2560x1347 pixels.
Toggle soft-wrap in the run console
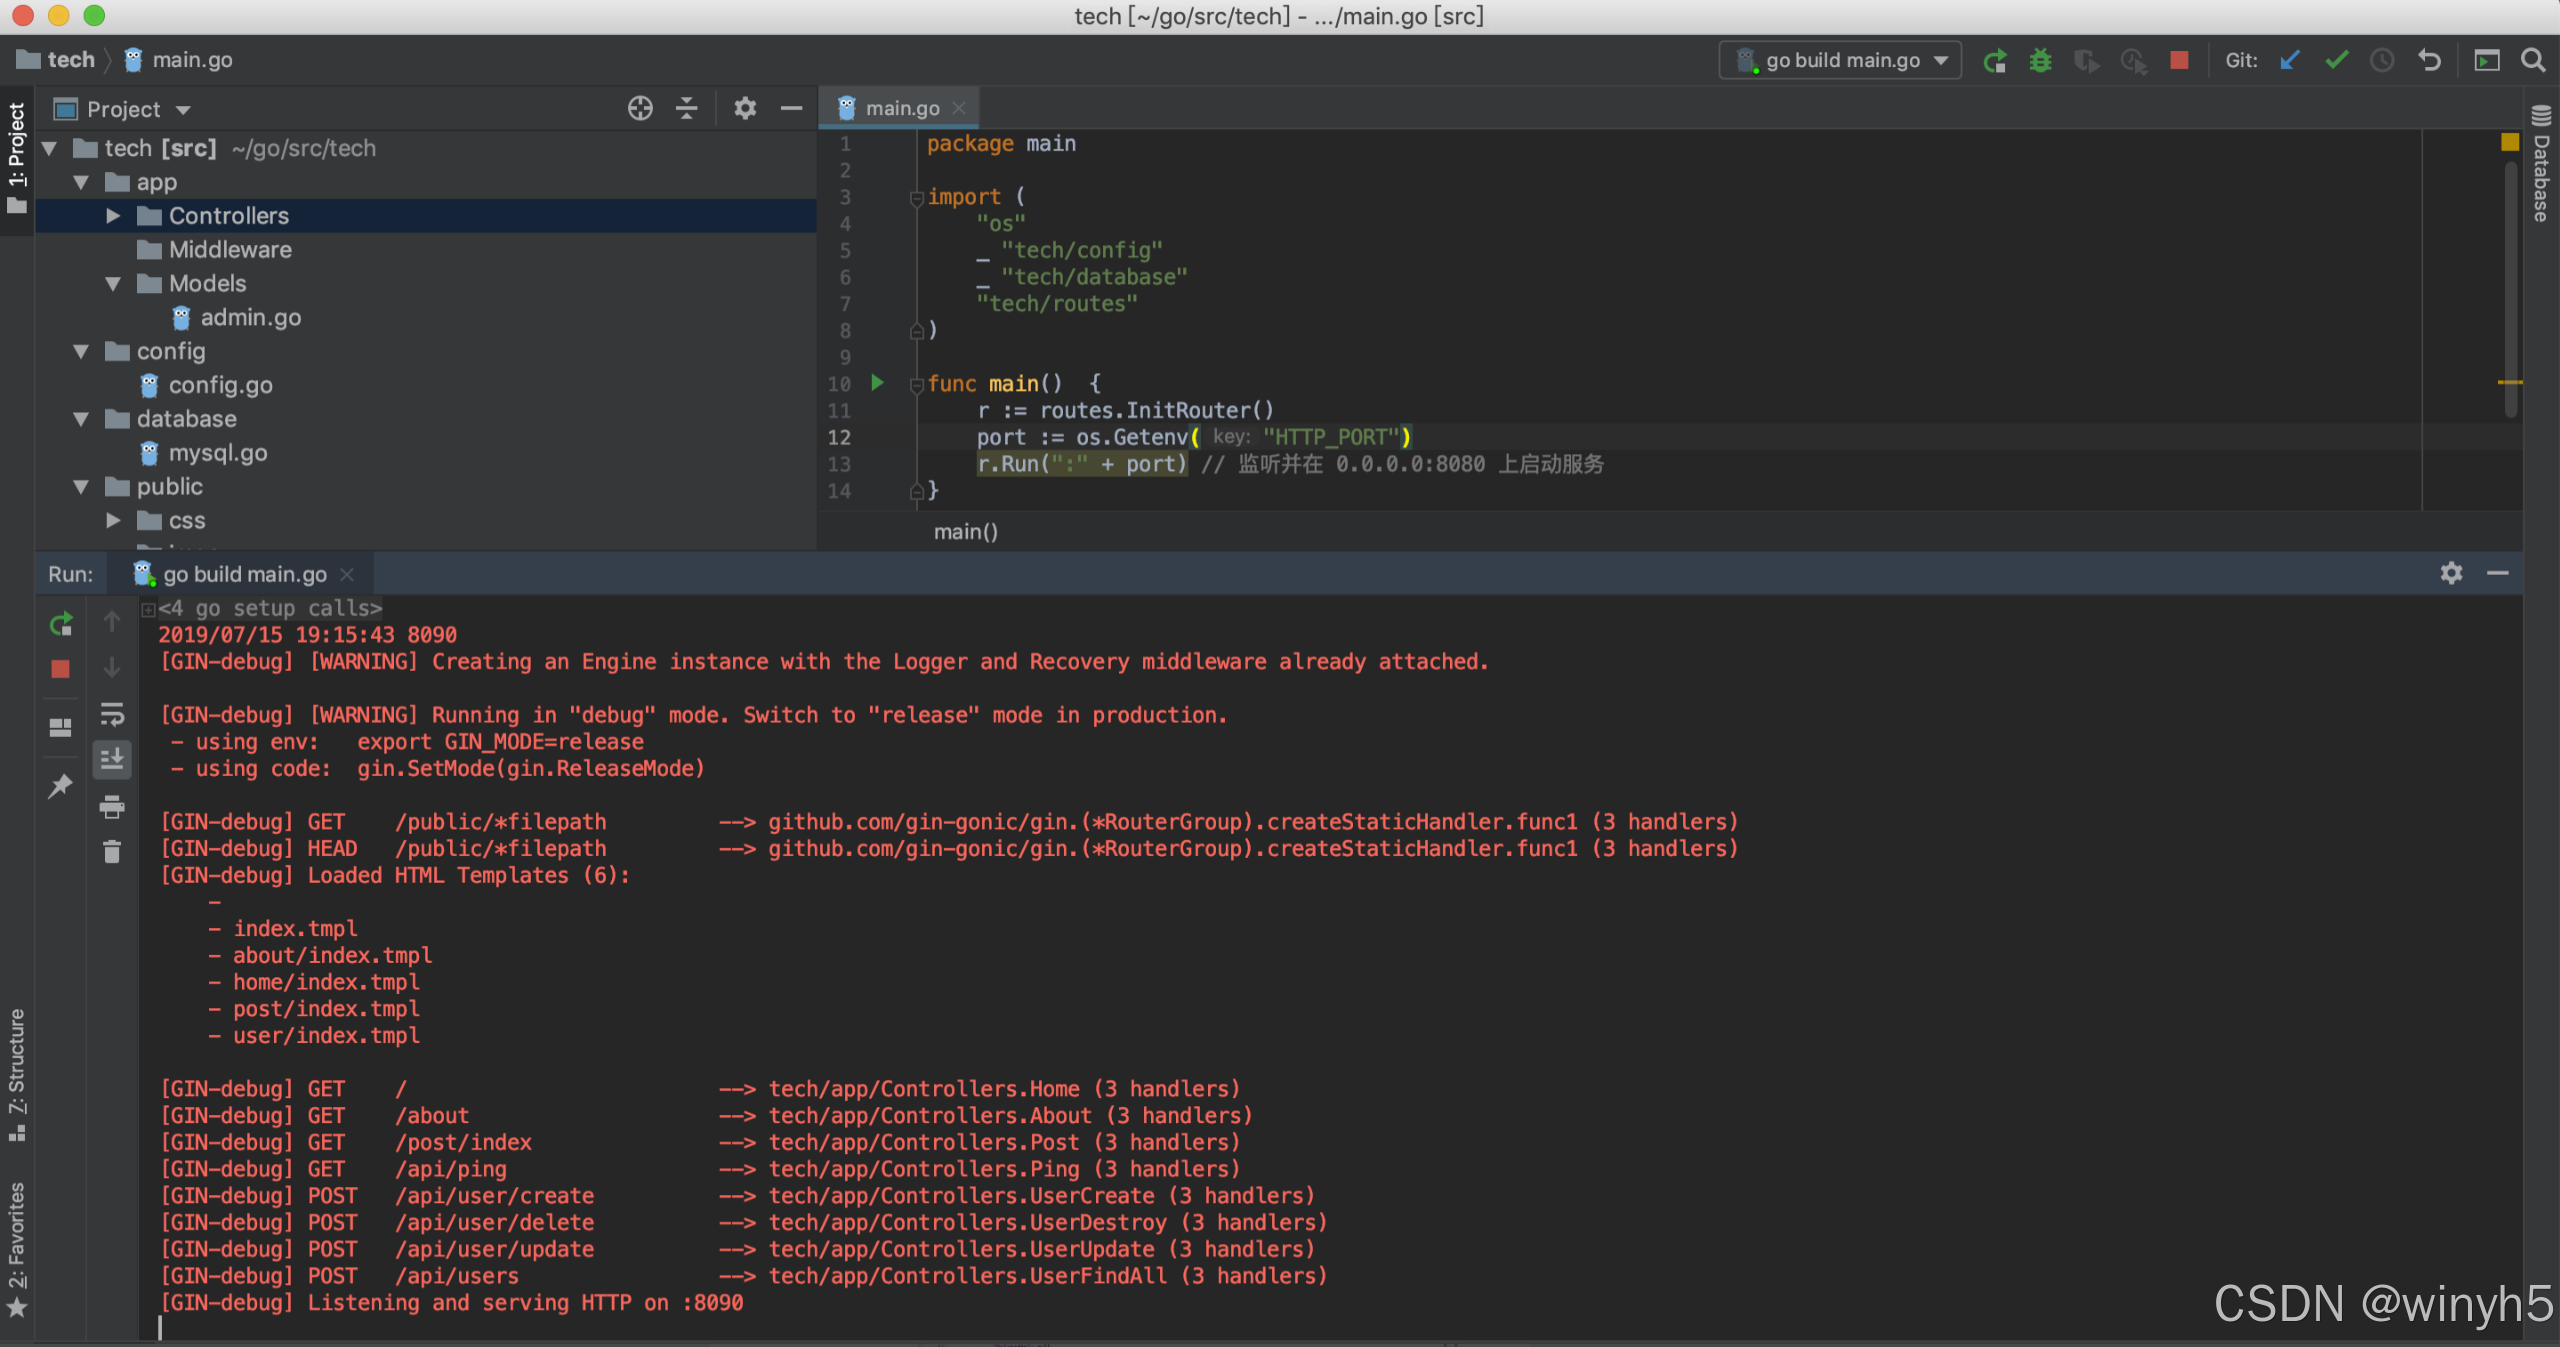[x=112, y=714]
